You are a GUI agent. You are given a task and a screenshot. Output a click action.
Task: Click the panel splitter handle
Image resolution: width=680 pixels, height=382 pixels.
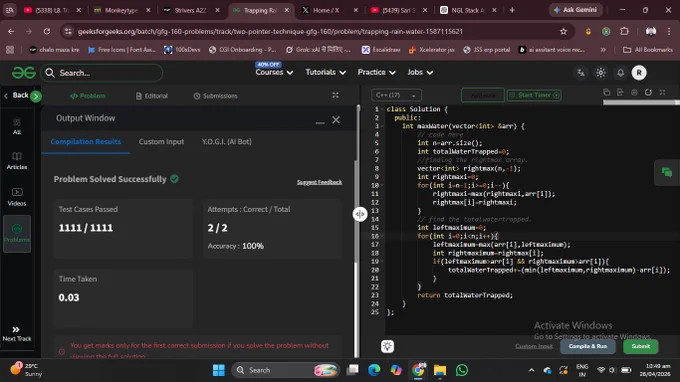point(360,214)
